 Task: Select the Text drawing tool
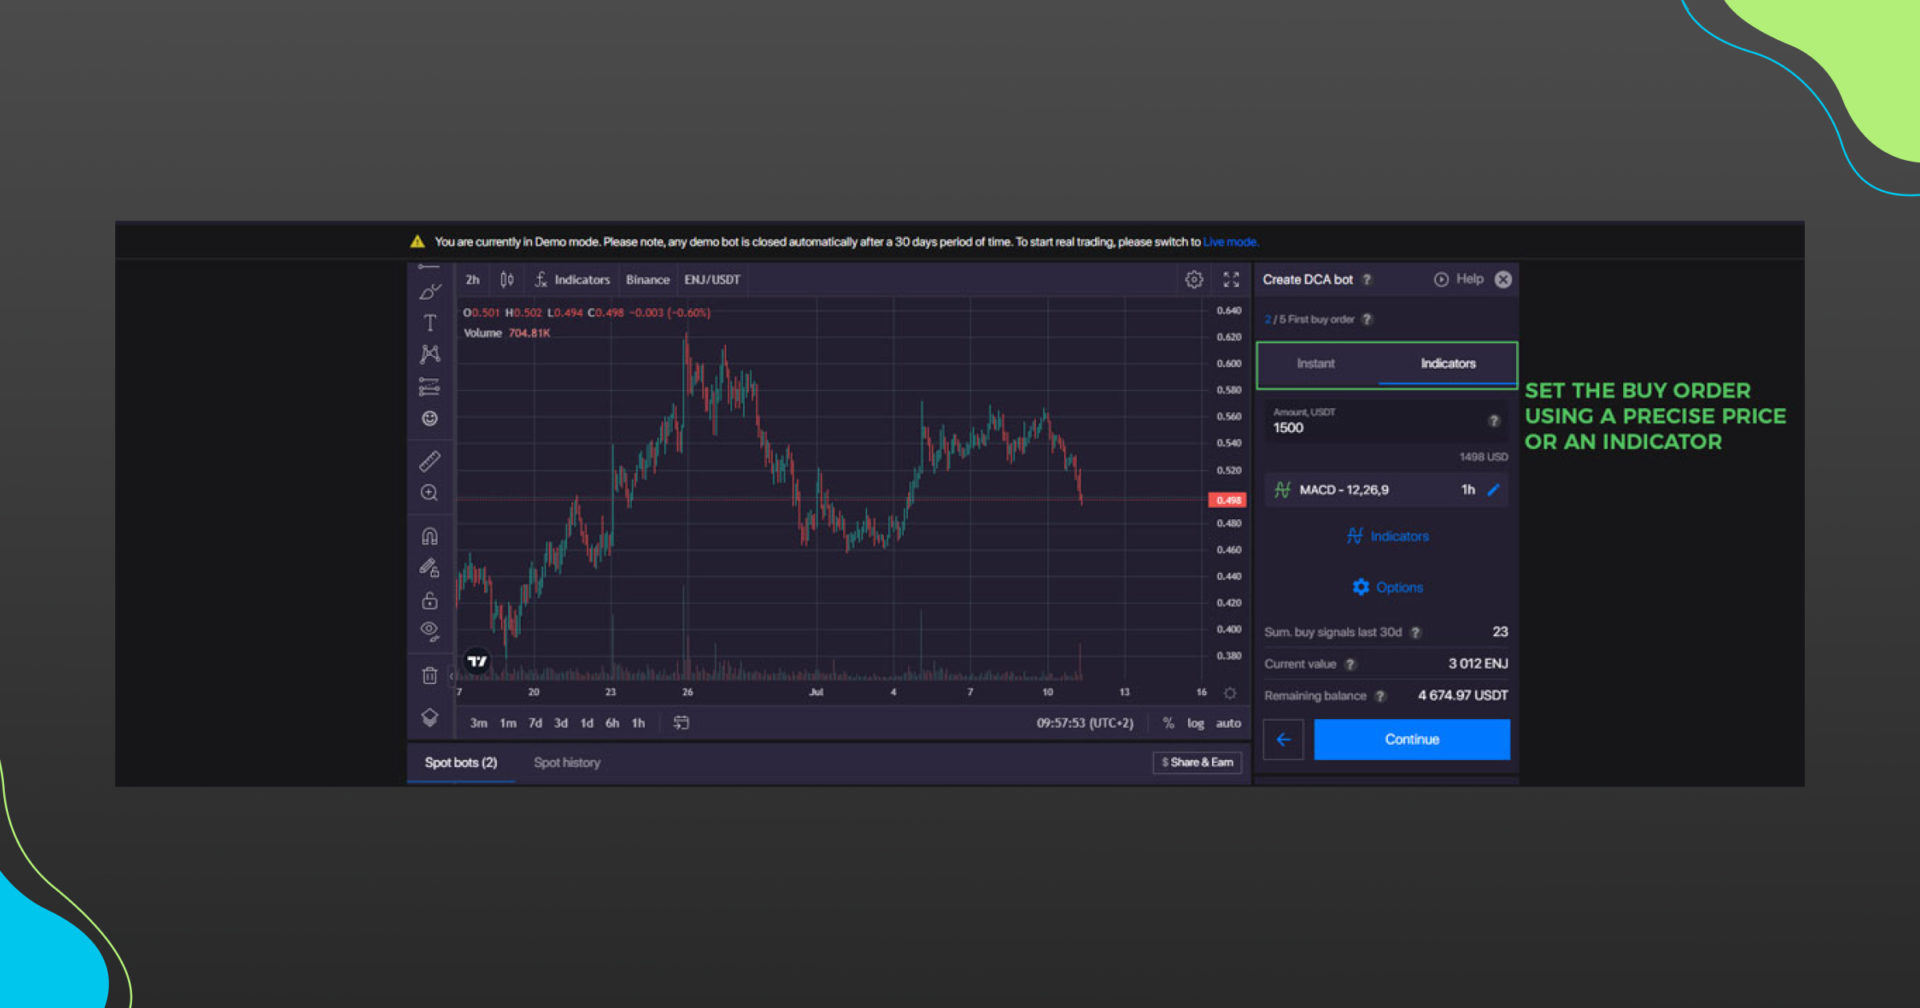click(x=430, y=323)
